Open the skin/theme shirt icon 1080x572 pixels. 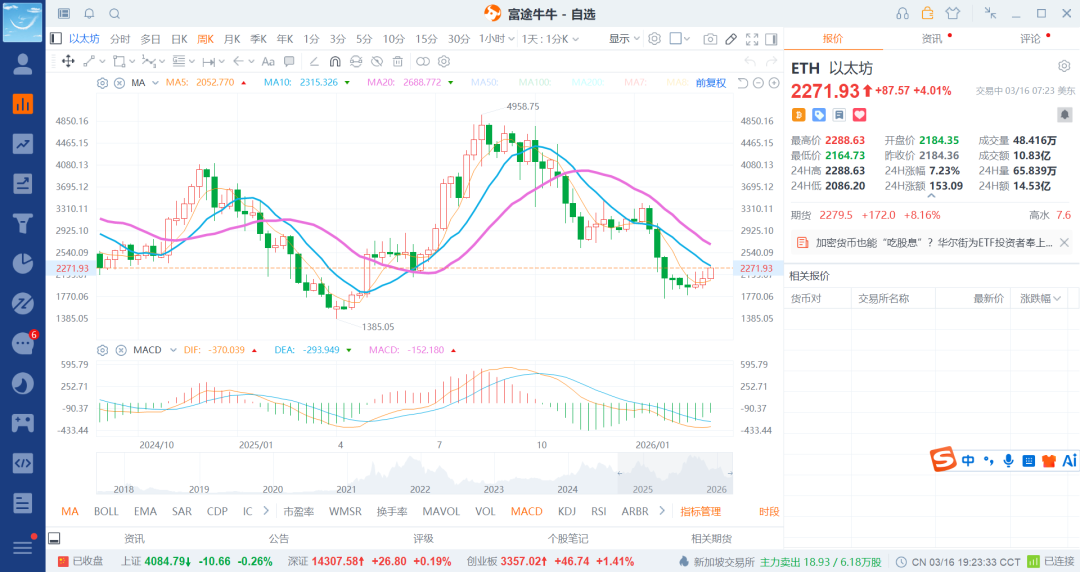coord(953,13)
